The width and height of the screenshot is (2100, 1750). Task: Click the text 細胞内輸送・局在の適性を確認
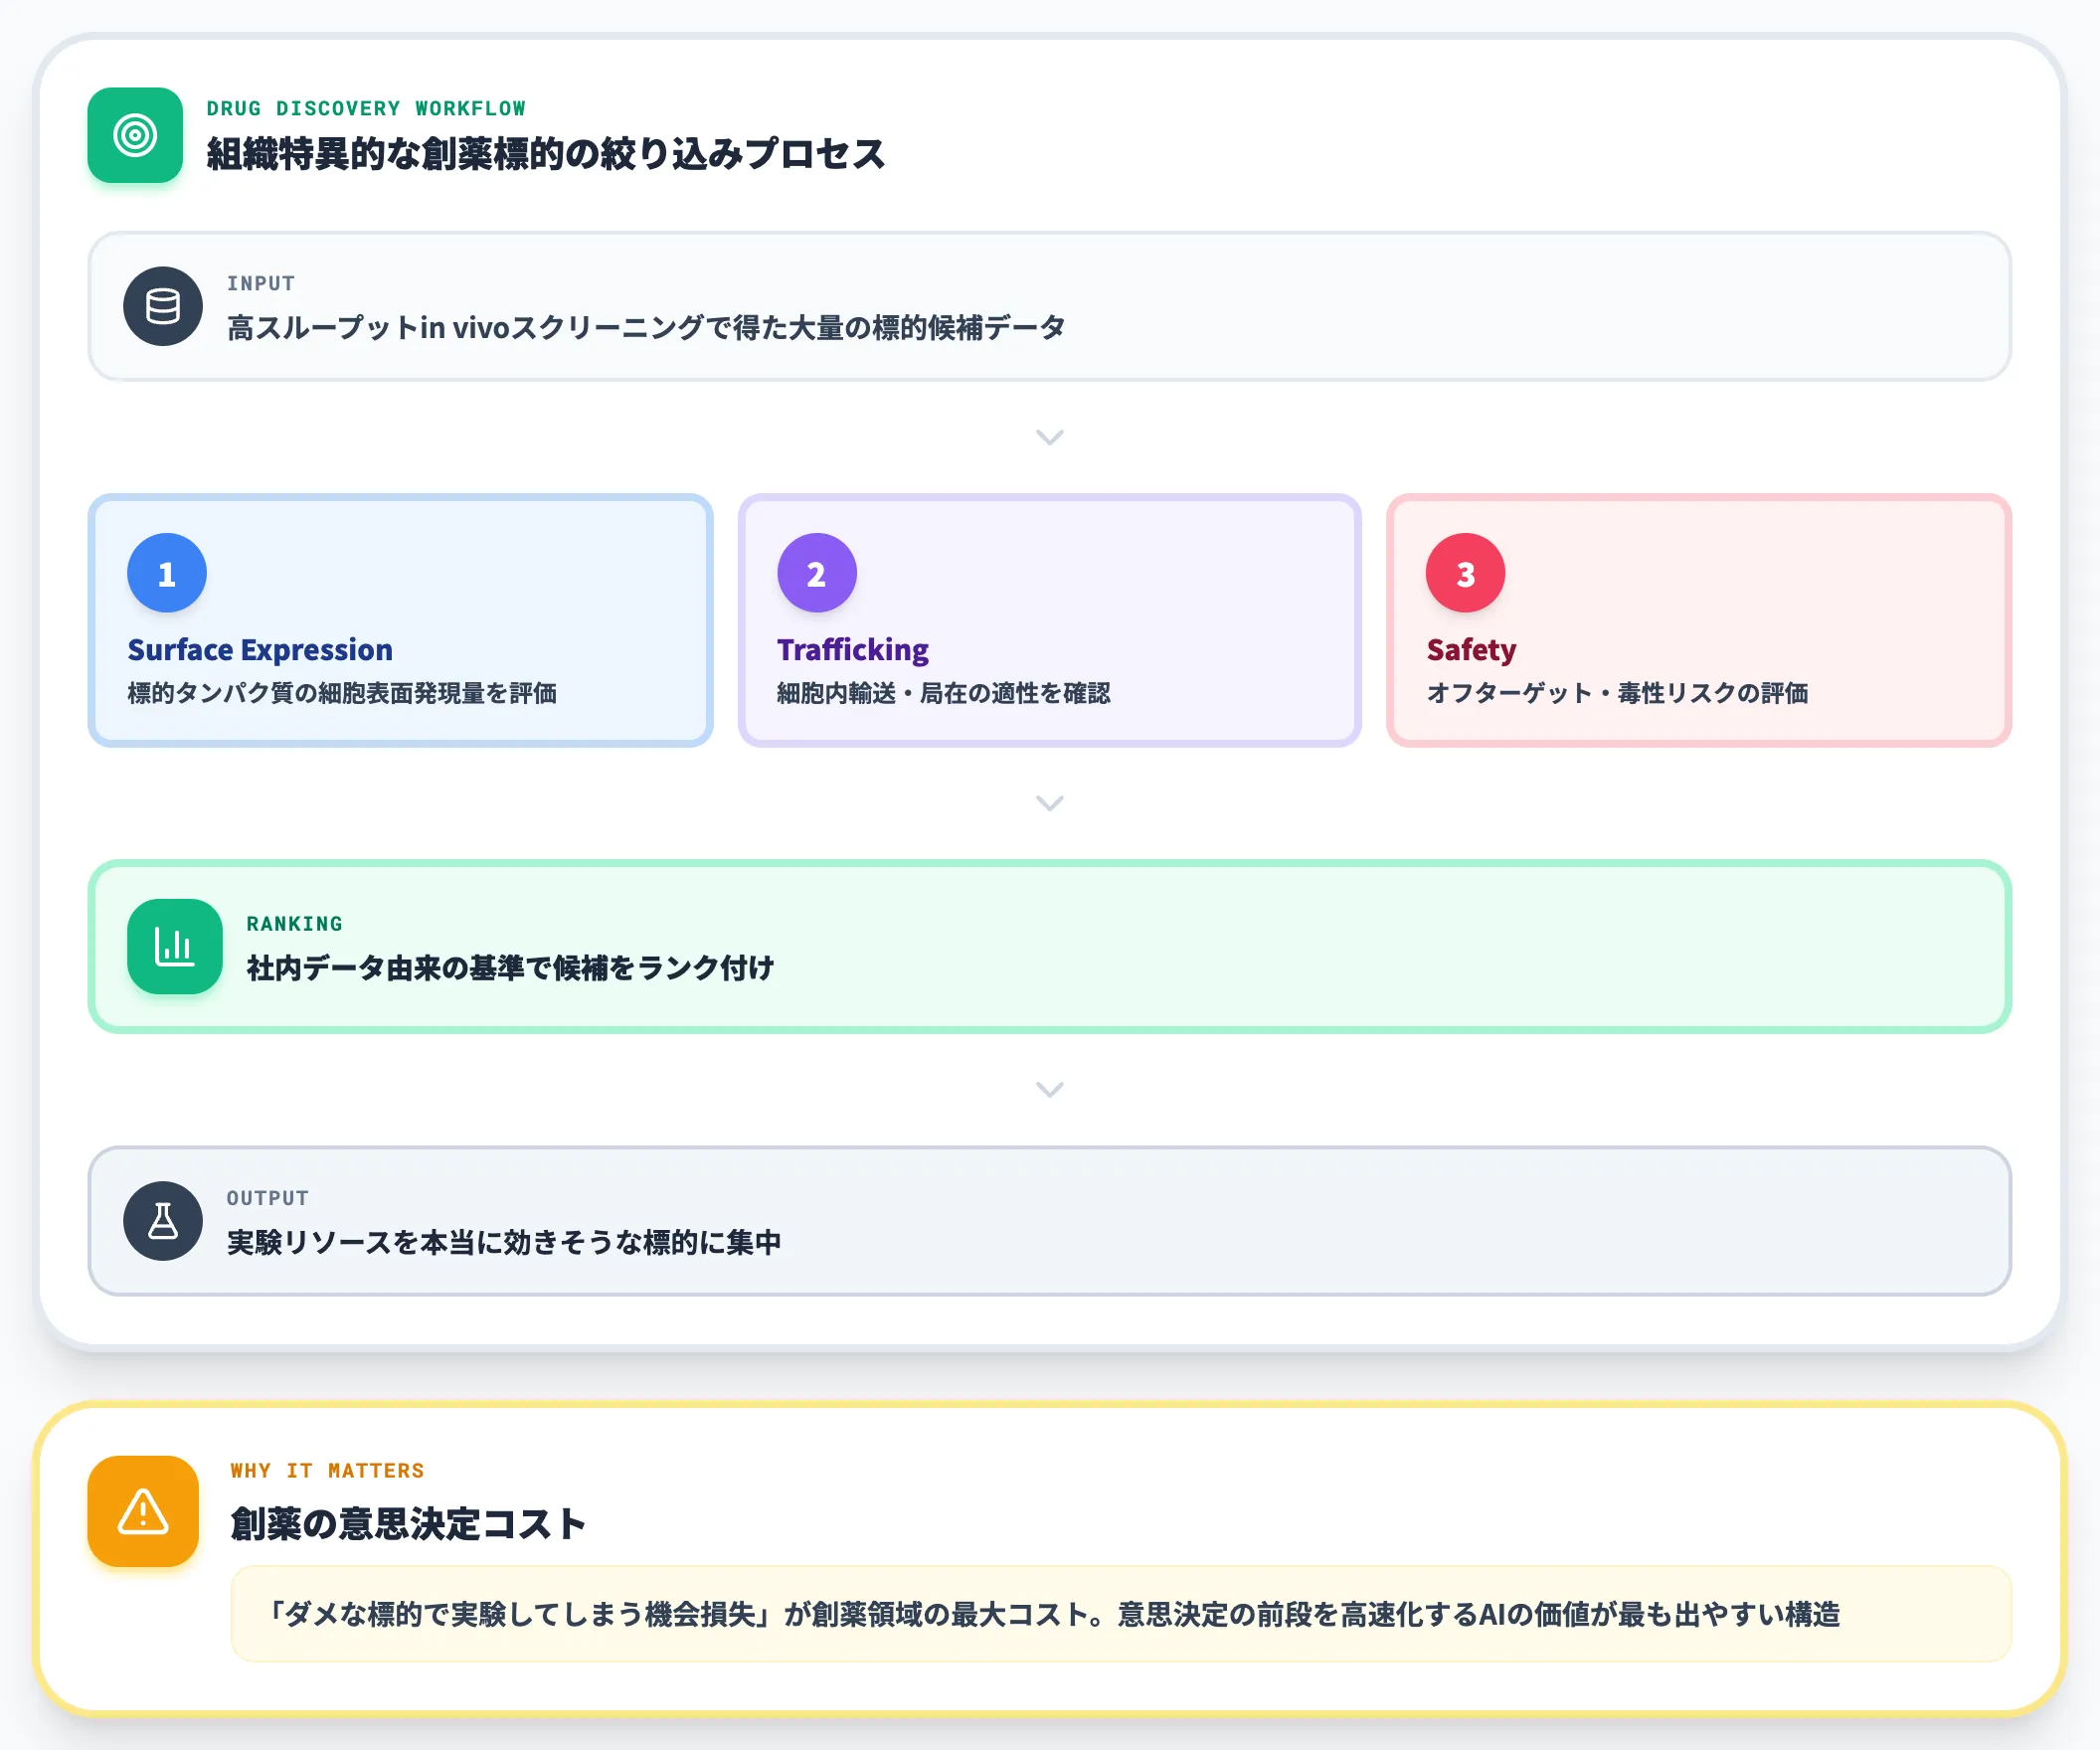coord(944,693)
